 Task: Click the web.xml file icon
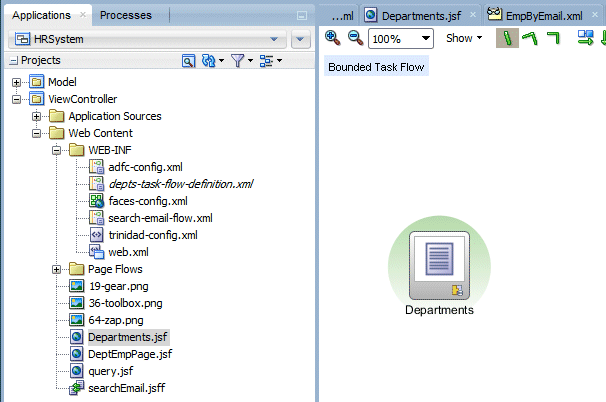(x=96, y=252)
